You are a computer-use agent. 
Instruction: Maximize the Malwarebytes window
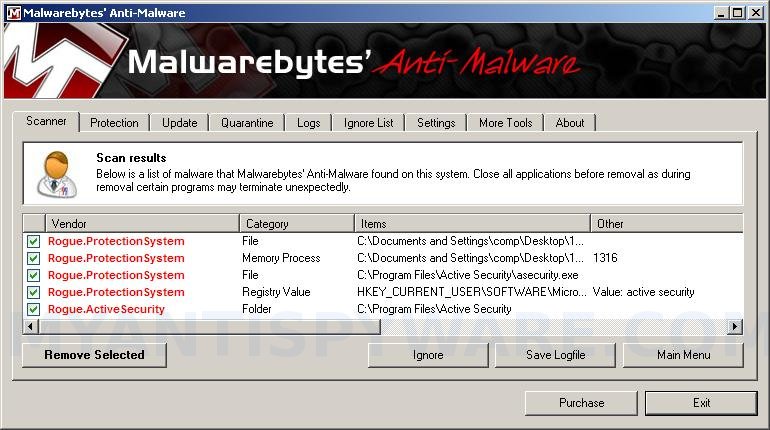[737, 13]
